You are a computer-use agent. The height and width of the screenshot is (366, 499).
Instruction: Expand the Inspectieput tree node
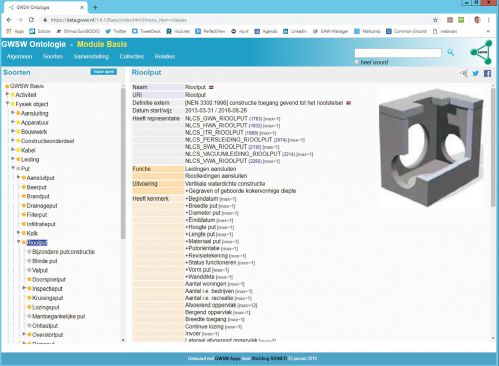(x=24, y=288)
